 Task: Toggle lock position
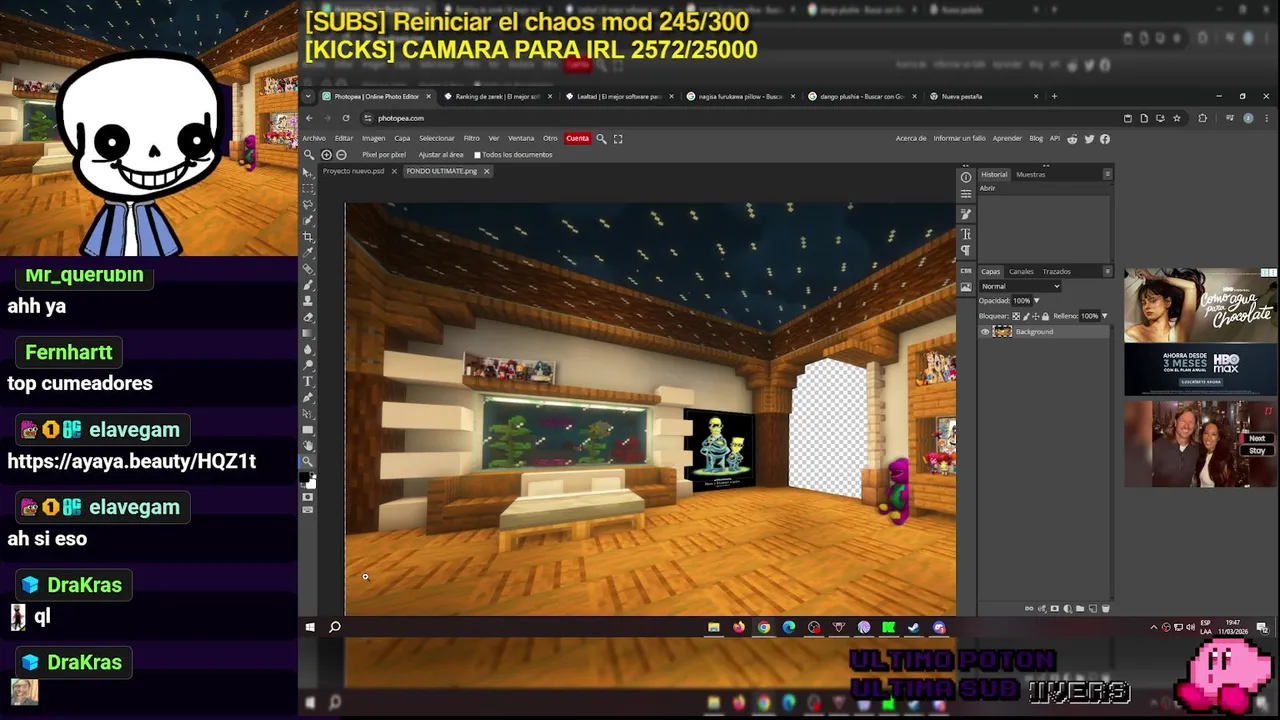1036,316
